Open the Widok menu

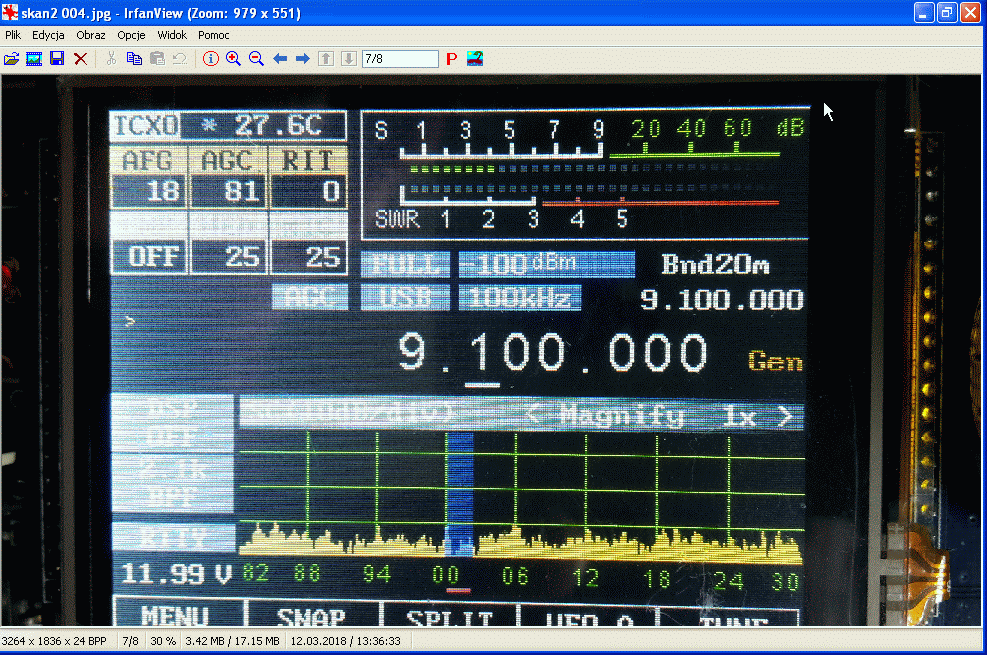pyautogui.click(x=172, y=35)
